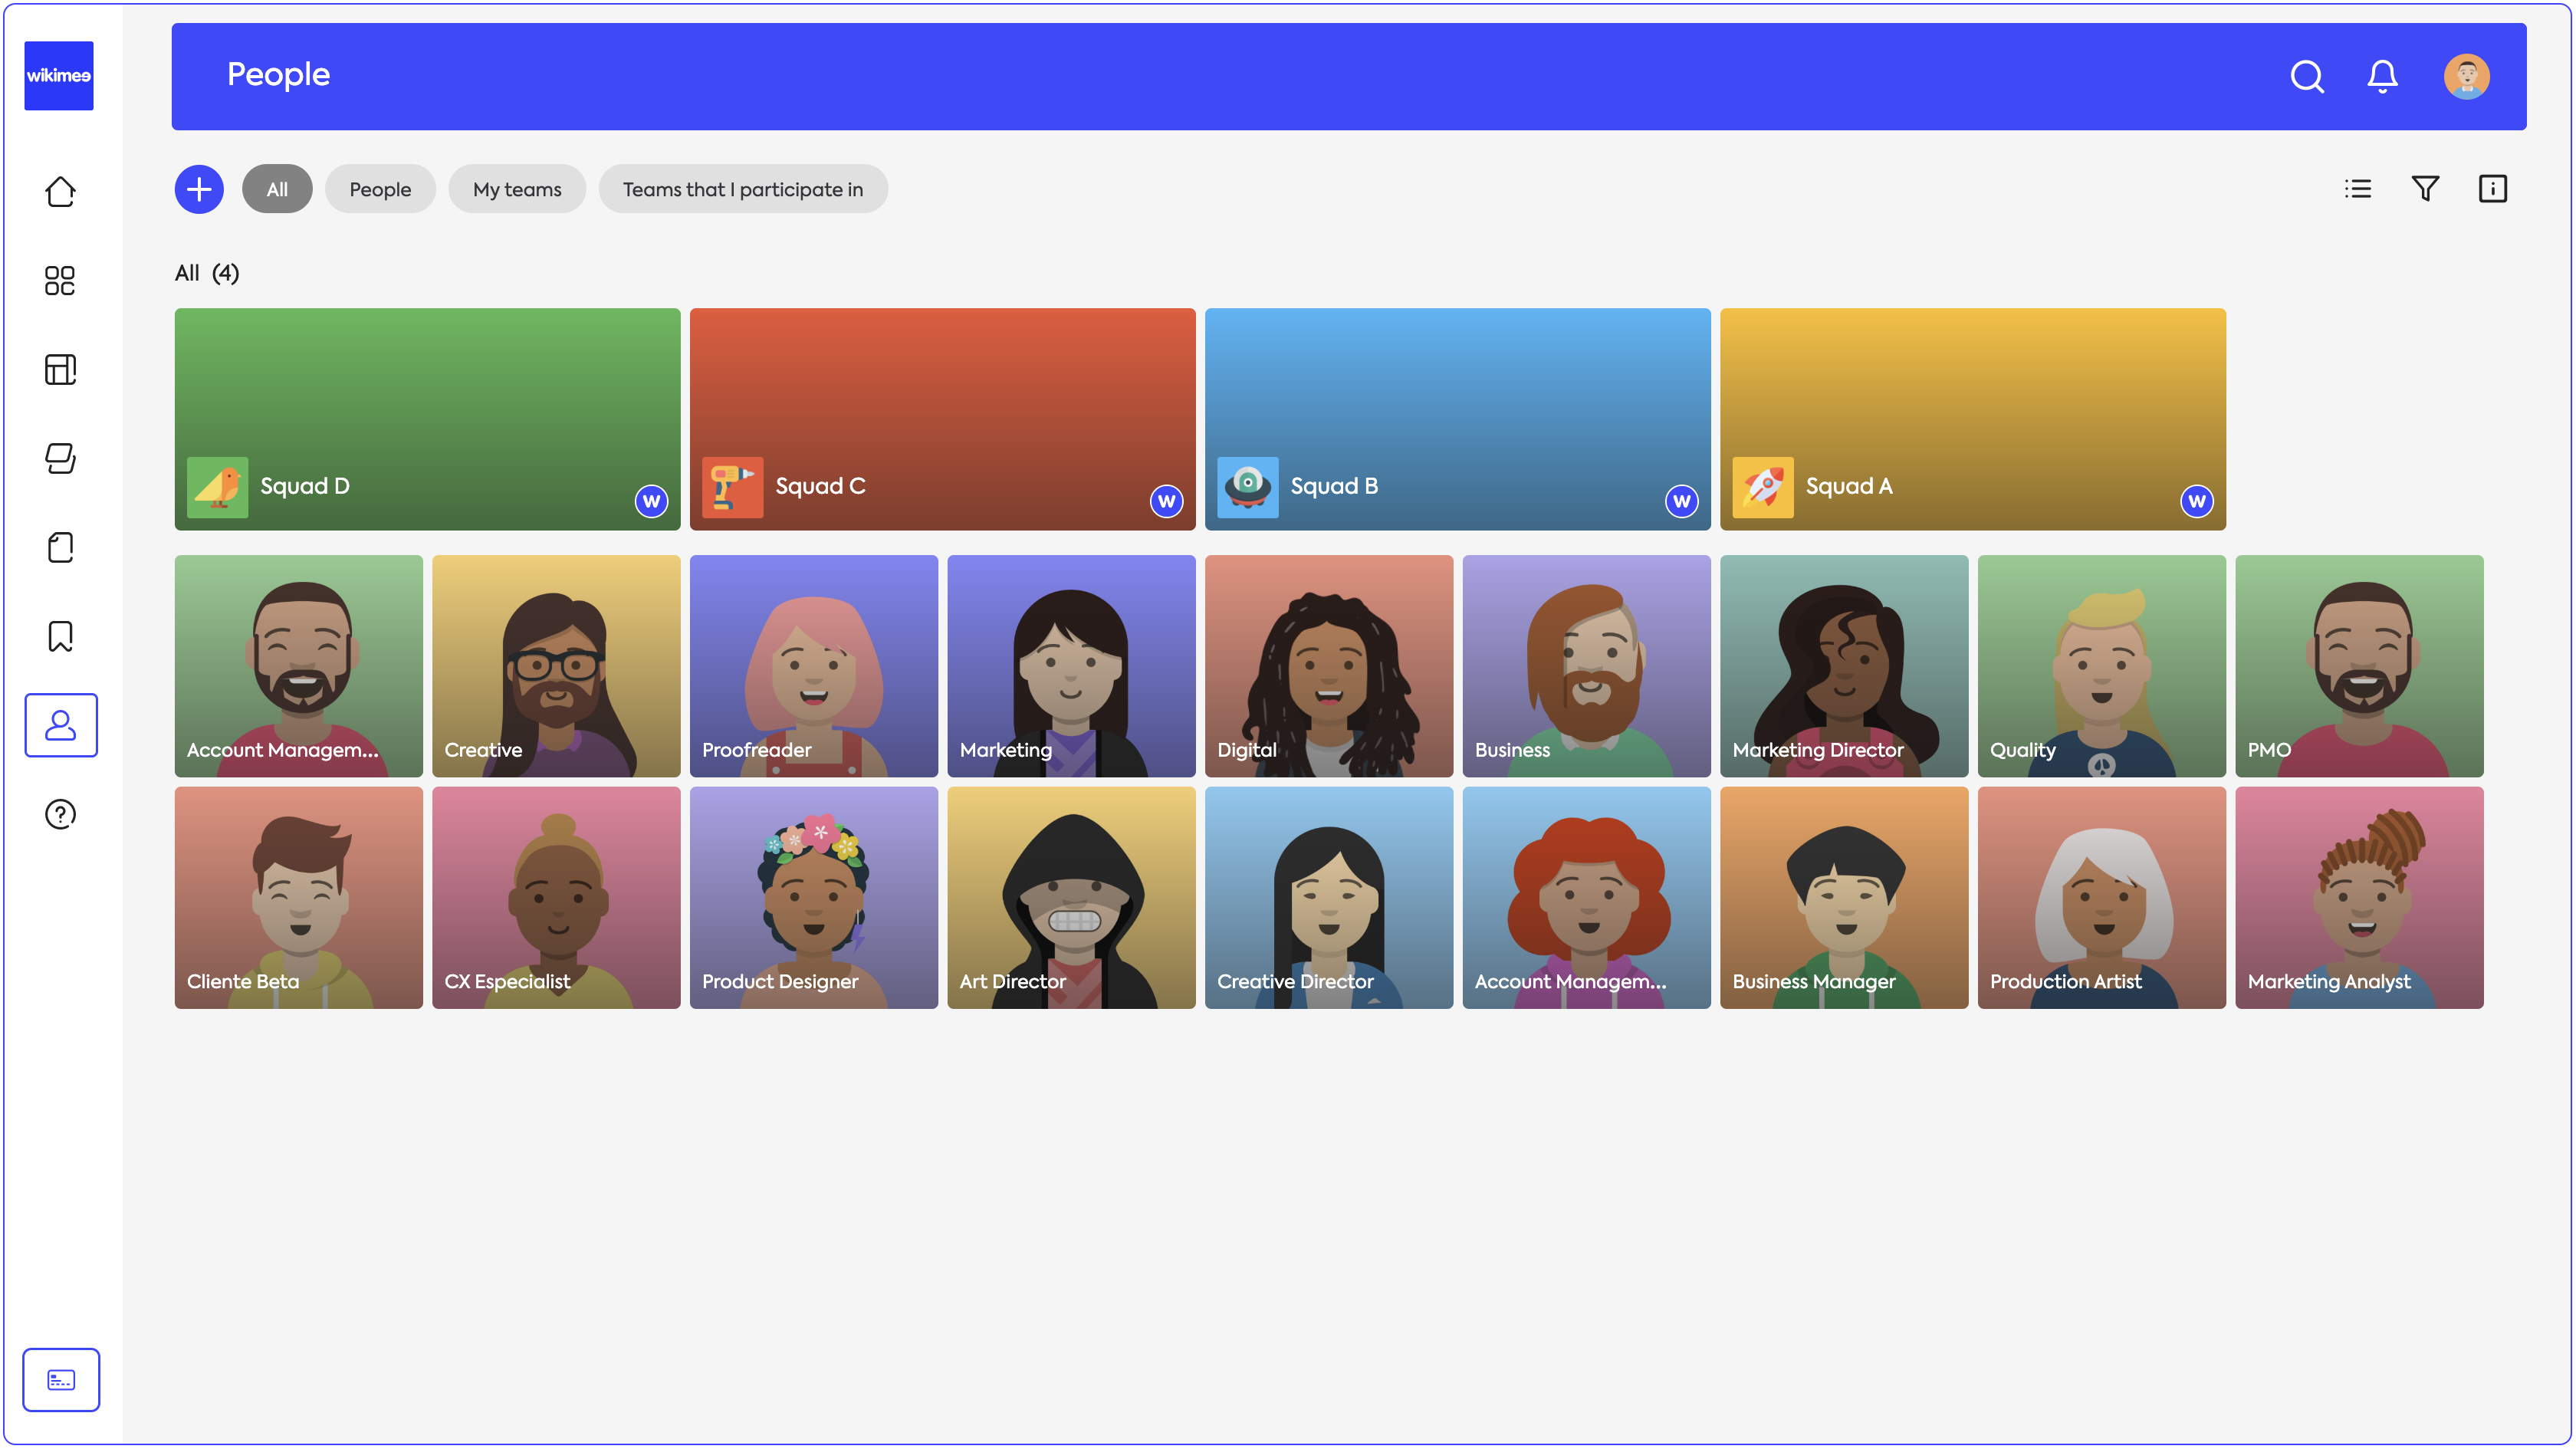Click the bookmark icon in sidebar
The width and height of the screenshot is (2576, 1449).
point(60,636)
